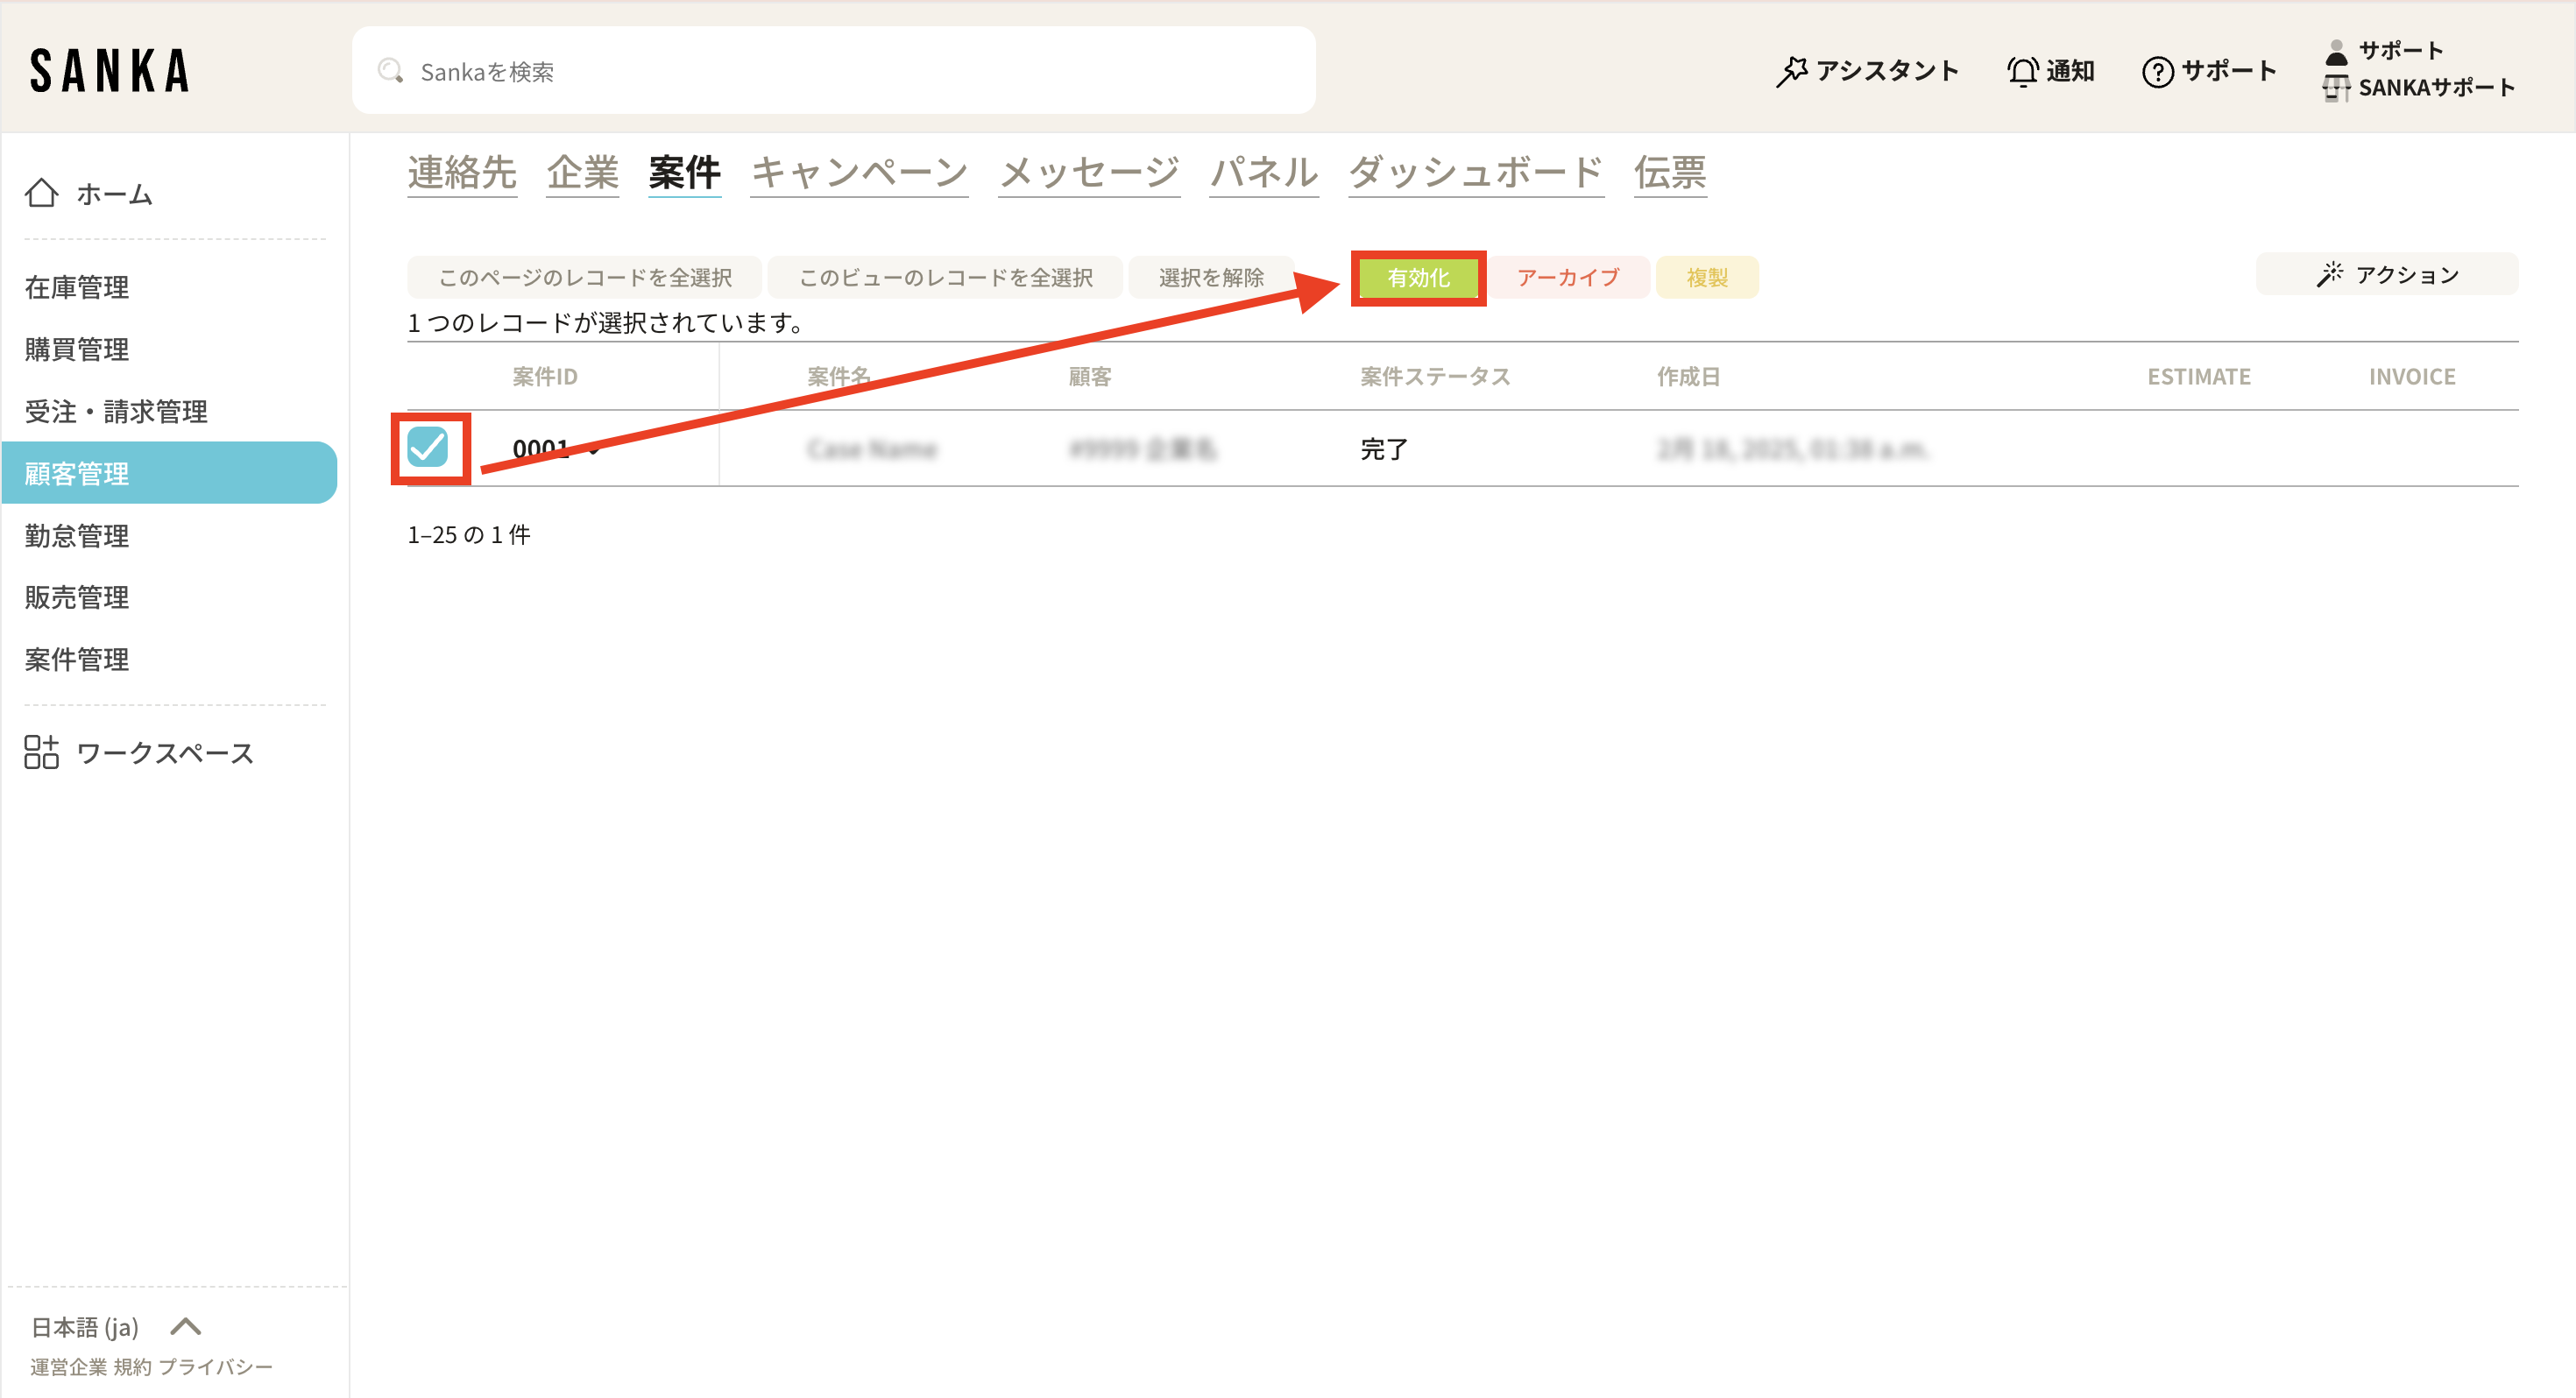Switch to the ダッシュボード tab
Screen dimensions: 2576x1398
1475,172
